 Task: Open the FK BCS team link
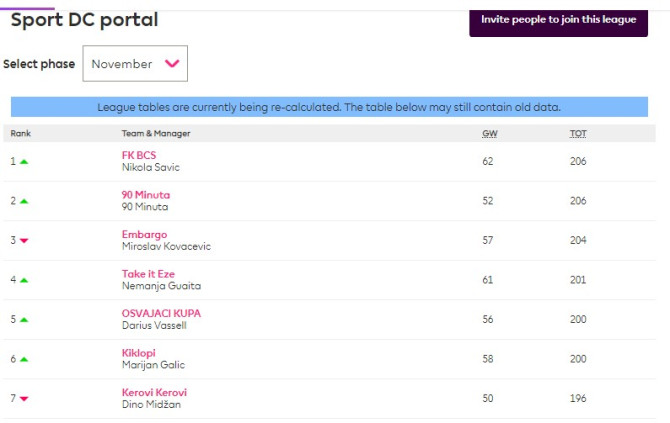[139, 155]
